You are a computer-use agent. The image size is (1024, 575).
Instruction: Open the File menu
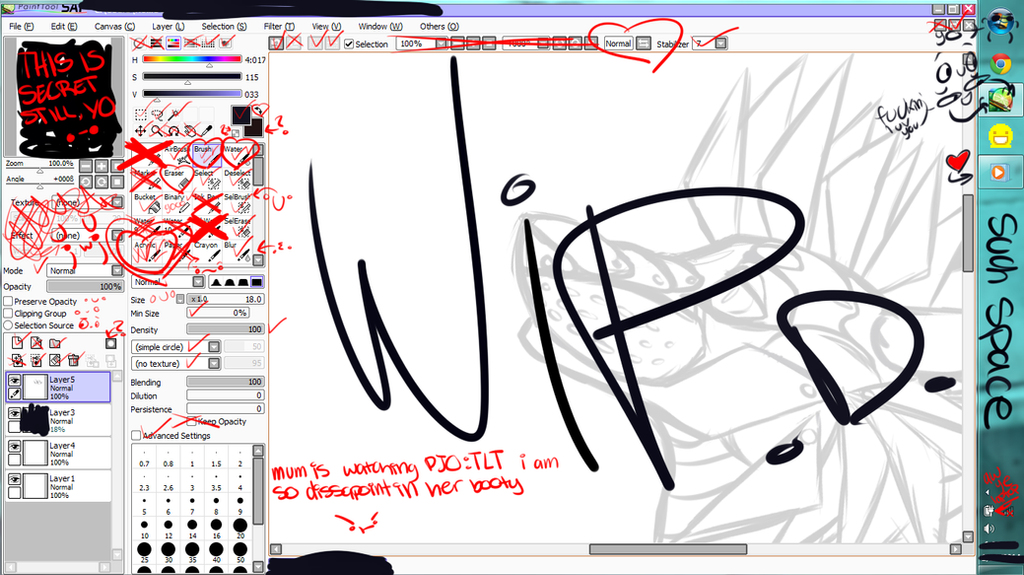[21, 26]
